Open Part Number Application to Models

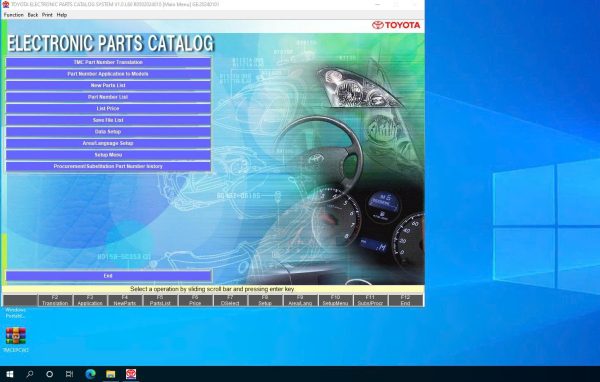pos(108,74)
